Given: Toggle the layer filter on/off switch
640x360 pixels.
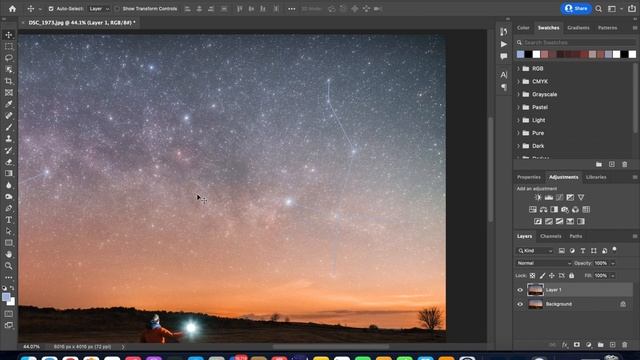Looking at the screenshot, I should [614, 249].
